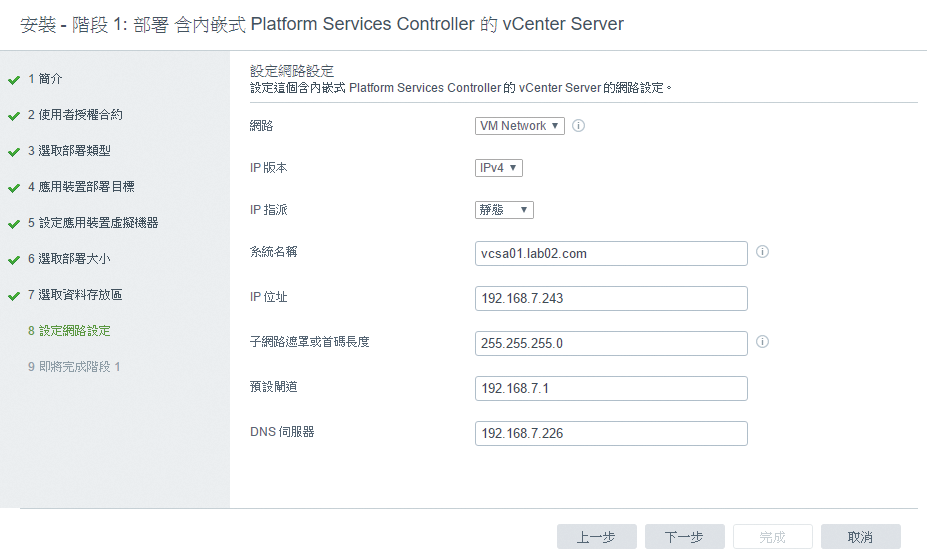Click the DNS server field 192.168.7.226

pos(611,433)
